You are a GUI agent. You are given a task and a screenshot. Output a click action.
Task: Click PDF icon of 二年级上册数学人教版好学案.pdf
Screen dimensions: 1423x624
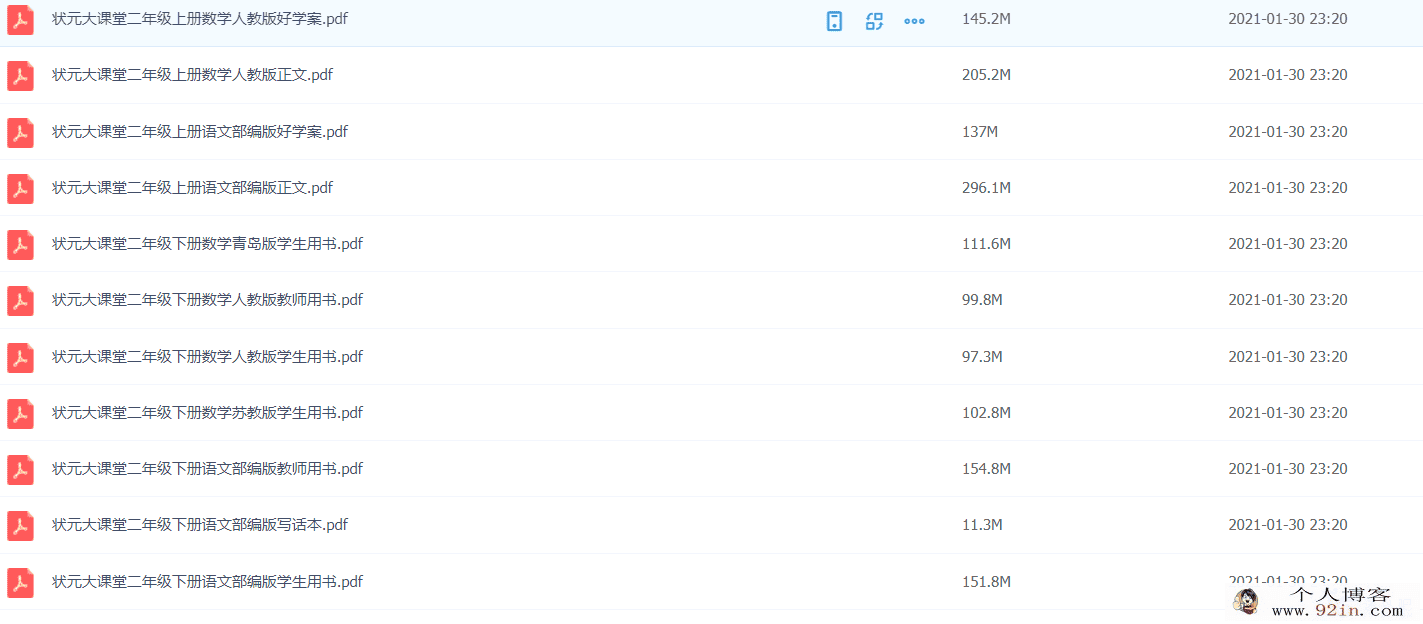click(20, 20)
